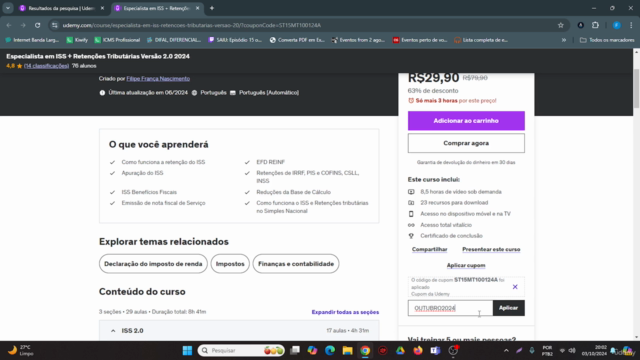The image size is (640, 360).
Task: Bookmark this page with the star icon
Action: (561, 25)
